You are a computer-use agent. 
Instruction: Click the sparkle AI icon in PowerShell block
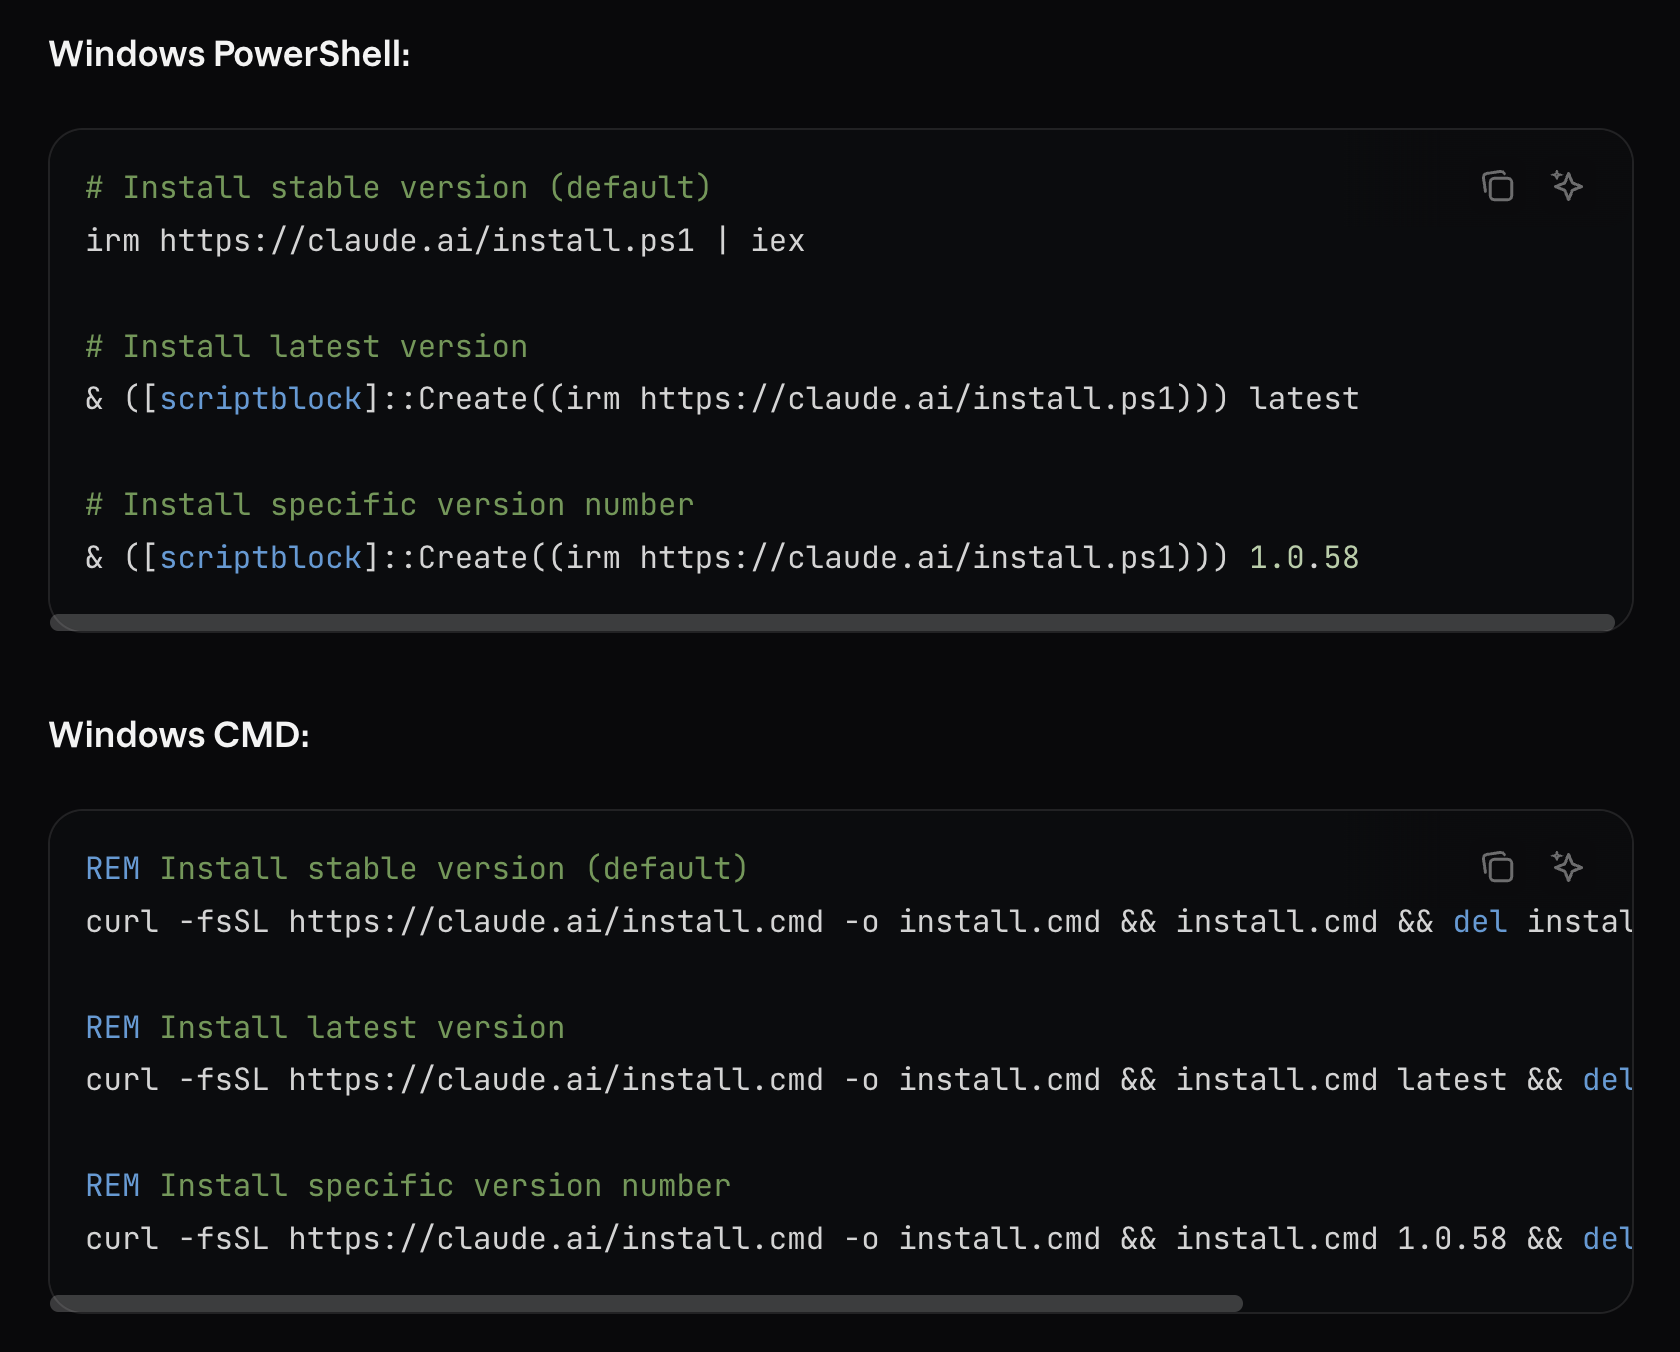pos(1566,186)
